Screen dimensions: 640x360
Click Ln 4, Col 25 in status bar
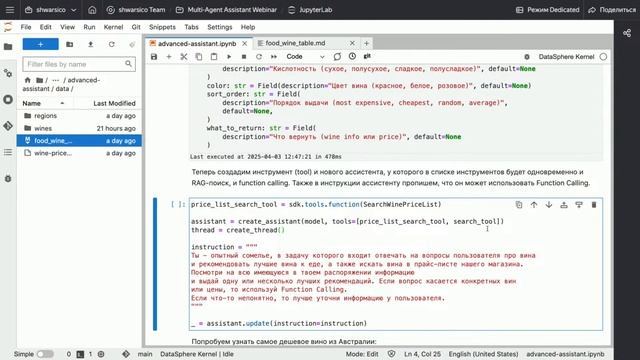point(422,354)
